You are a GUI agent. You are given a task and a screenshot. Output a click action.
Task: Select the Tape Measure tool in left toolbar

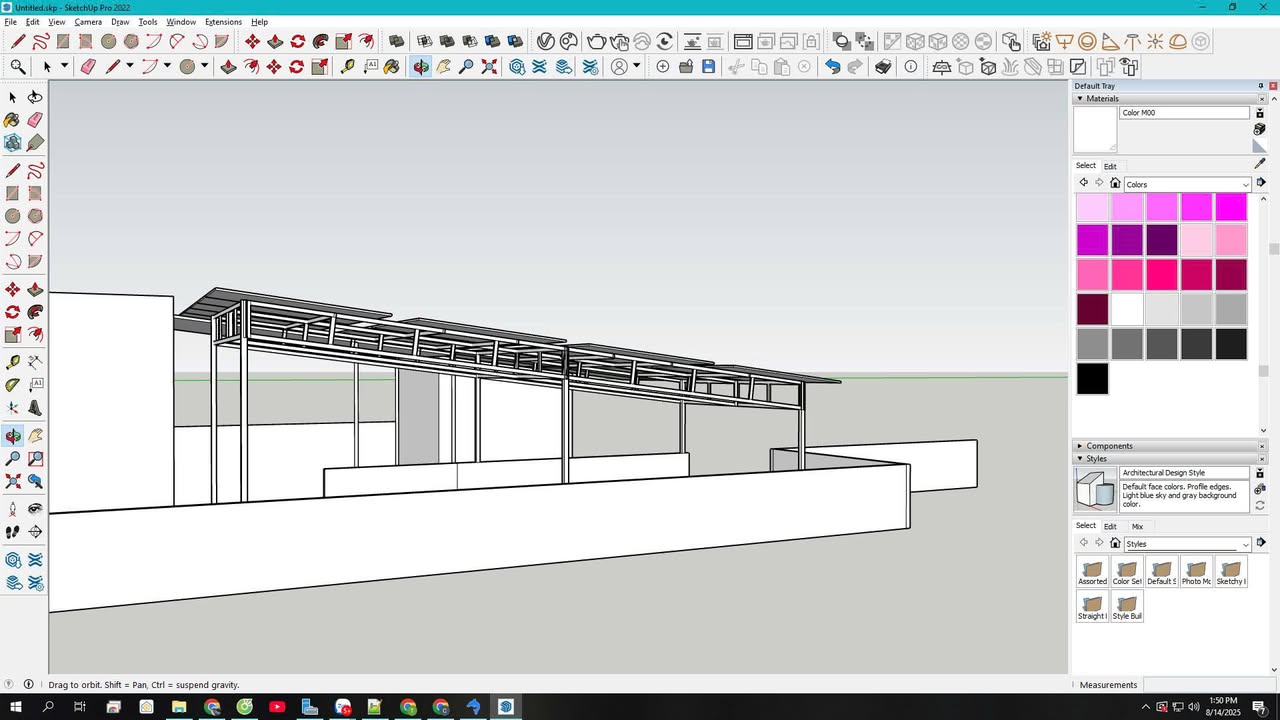click(x=13, y=362)
